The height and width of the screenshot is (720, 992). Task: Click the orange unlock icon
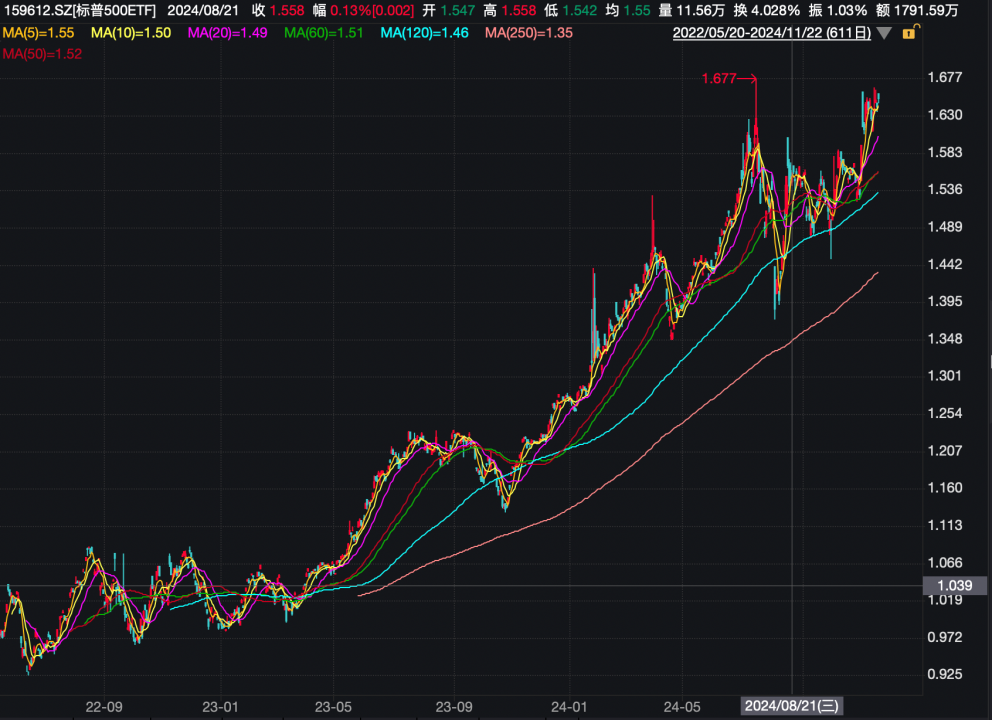910,32
